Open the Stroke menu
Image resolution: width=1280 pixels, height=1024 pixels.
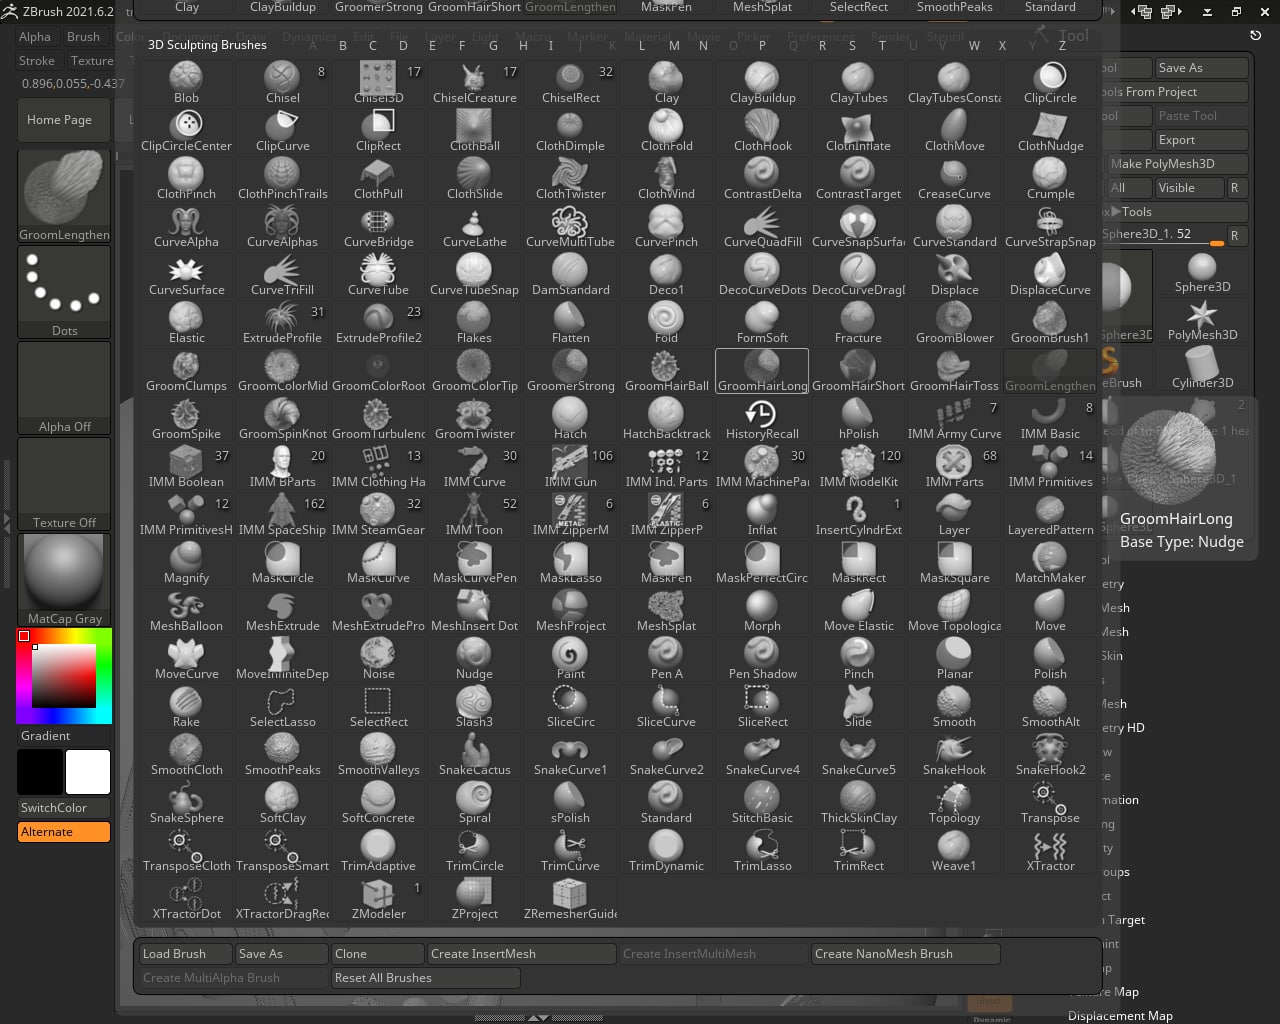[x=37, y=61]
